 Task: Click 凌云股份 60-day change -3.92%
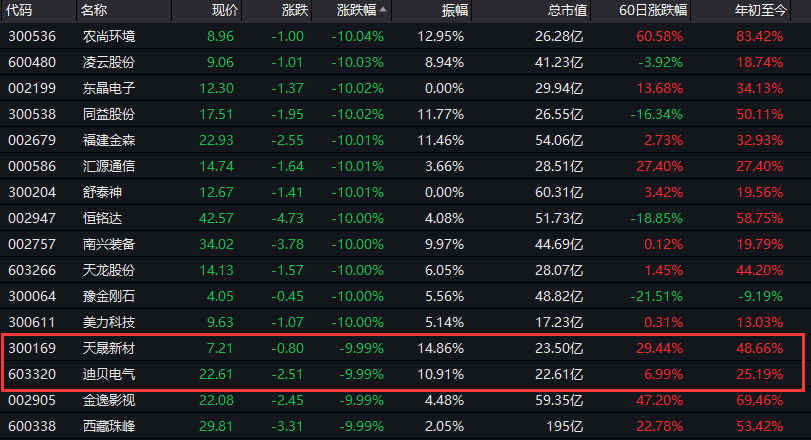tap(660, 62)
